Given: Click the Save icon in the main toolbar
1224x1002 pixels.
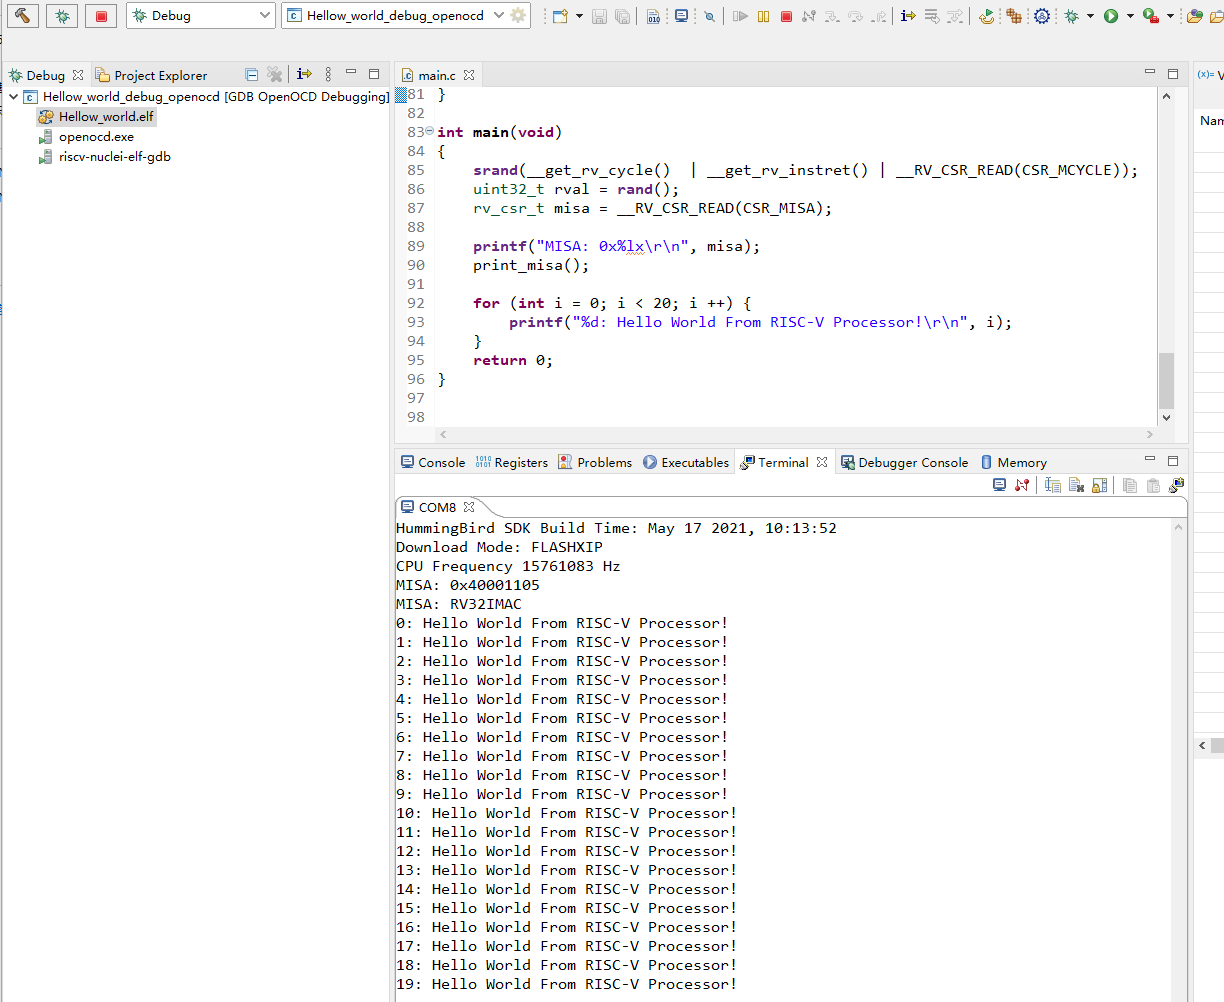Looking at the screenshot, I should (599, 16).
